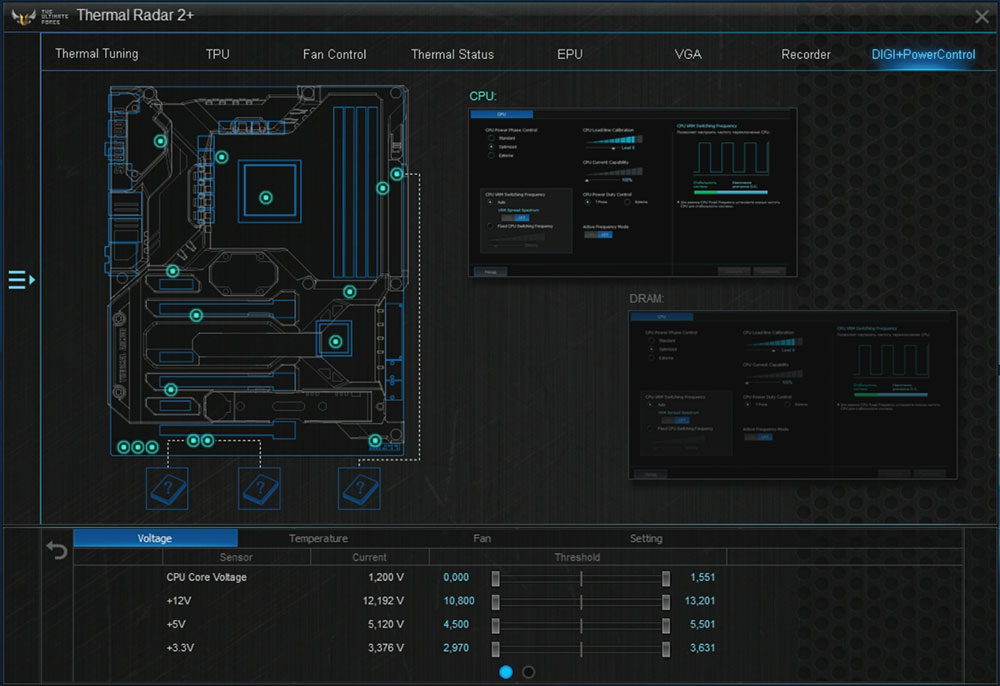Open the DRAM power control preview
Viewport: 1000px width, 686px height.
pyautogui.click(x=793, y=395)
